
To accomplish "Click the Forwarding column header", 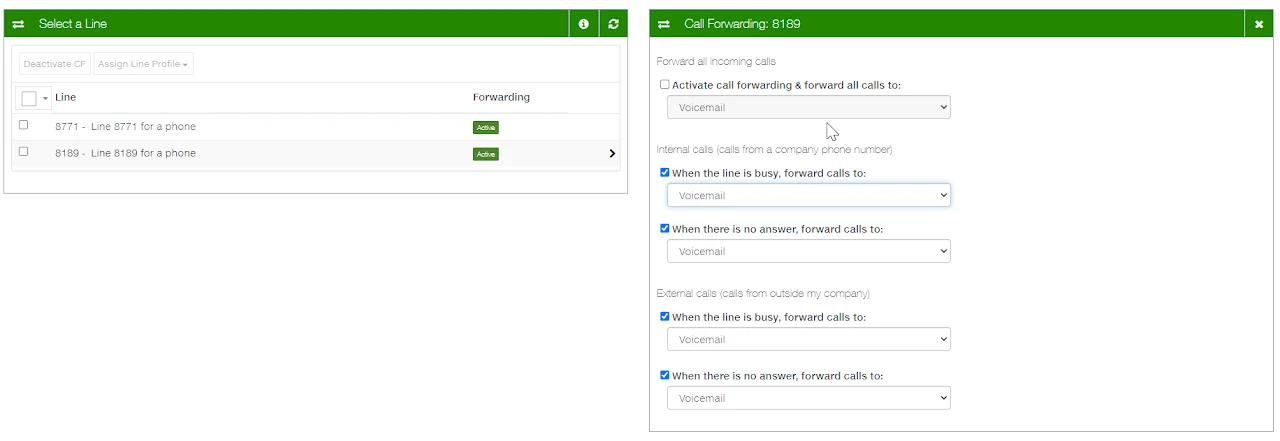I will pyautogui.click(x=501, y=97).
